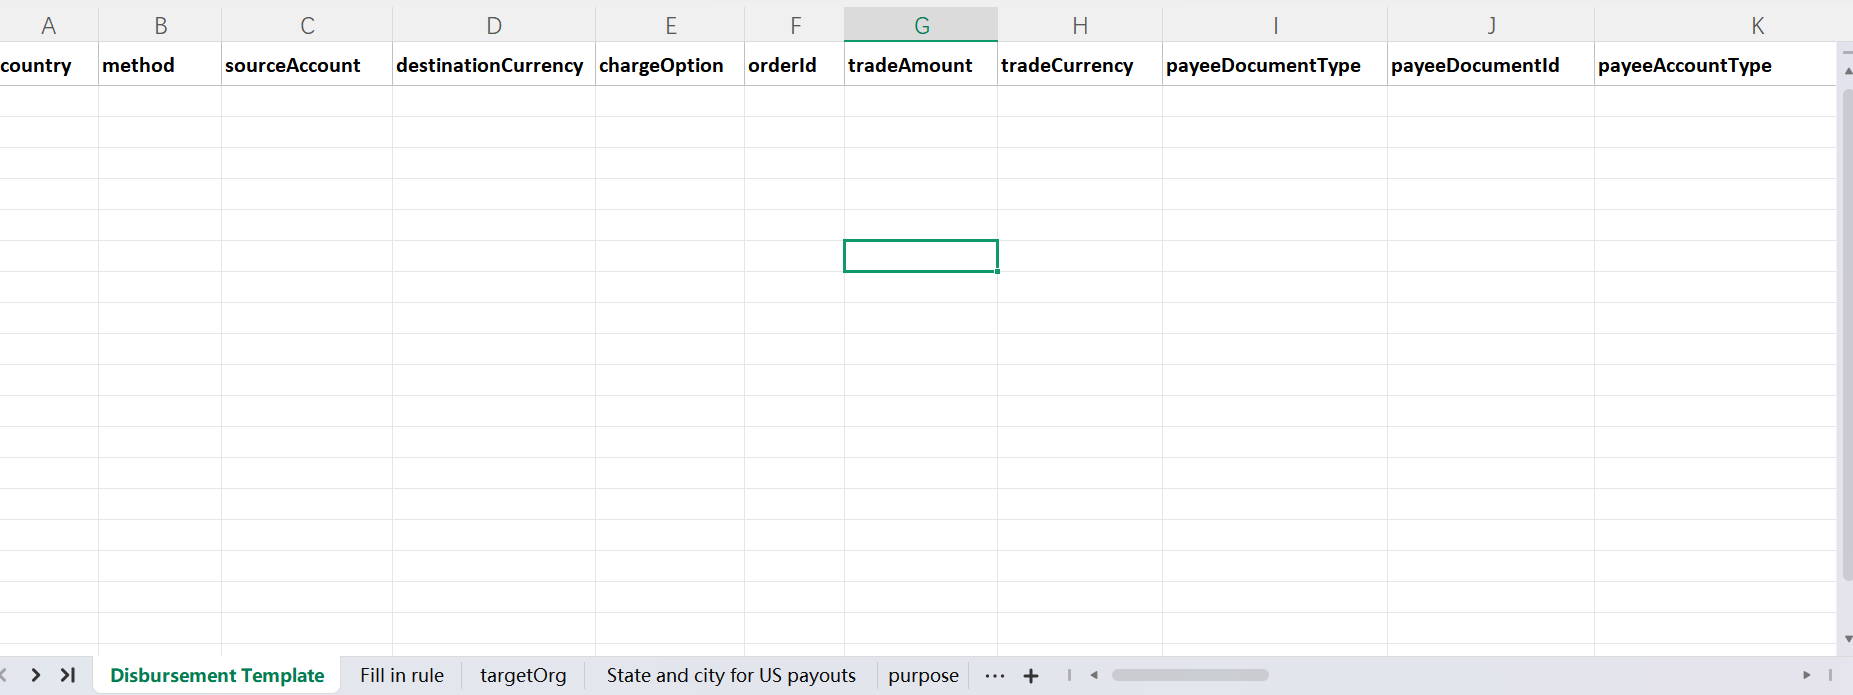The height and width of the screenshot is (695, 1853).
Task: Add a new sheet with plus icon
Action: coord(1031,676)
